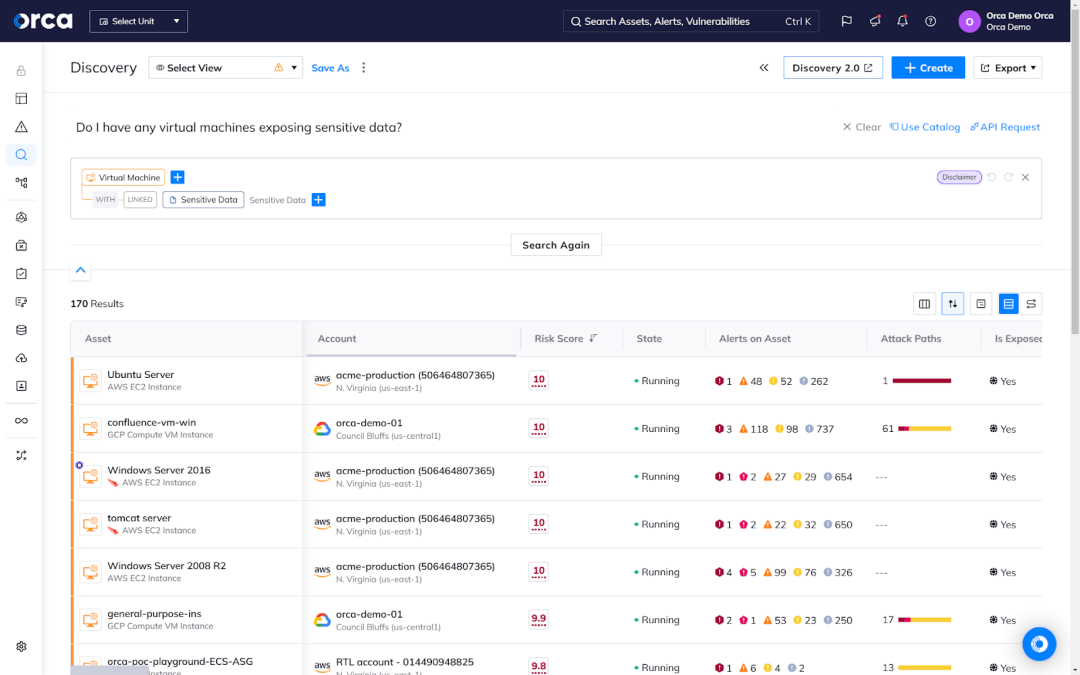Click the Asset column header
The width and height of the screenshot is (1080, 675).
(98, 338)
